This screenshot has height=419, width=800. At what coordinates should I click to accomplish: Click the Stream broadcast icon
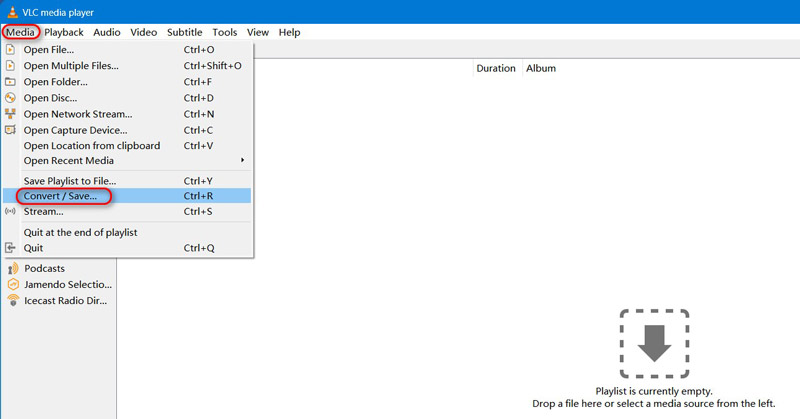click(x=10, y=211)
